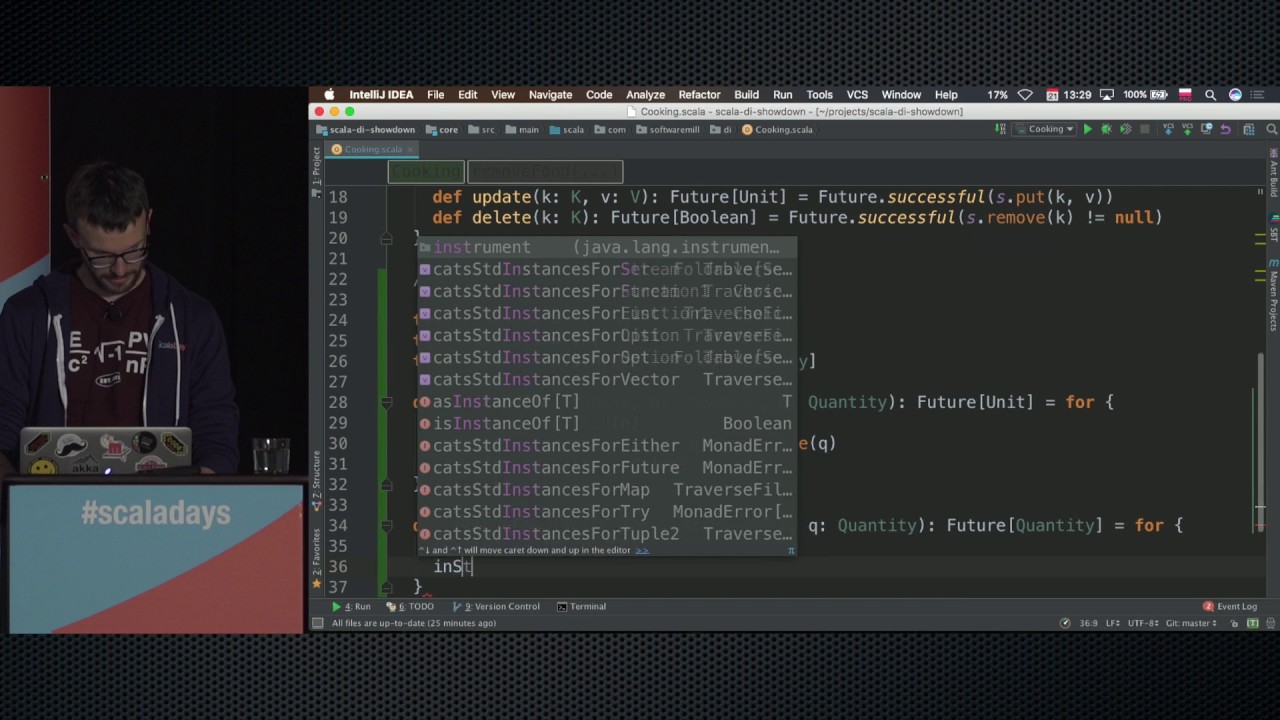This screenshot has width=1280, height=720.
Task: Click the softwaremill breadcrumb folder
Action: pos(669,130)
